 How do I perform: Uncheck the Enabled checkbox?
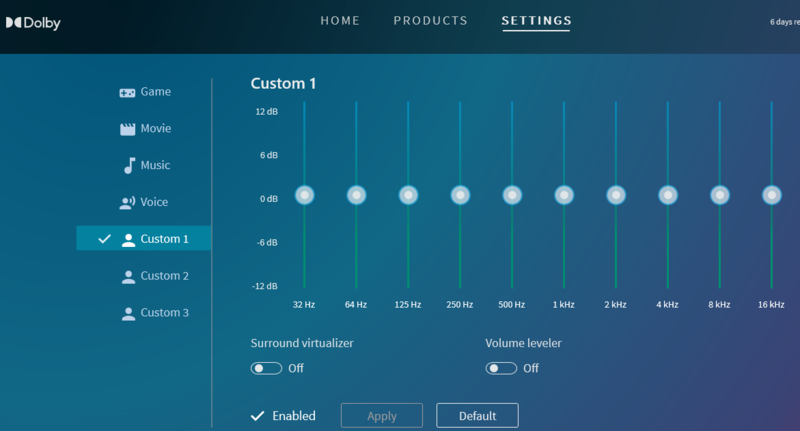257,416
